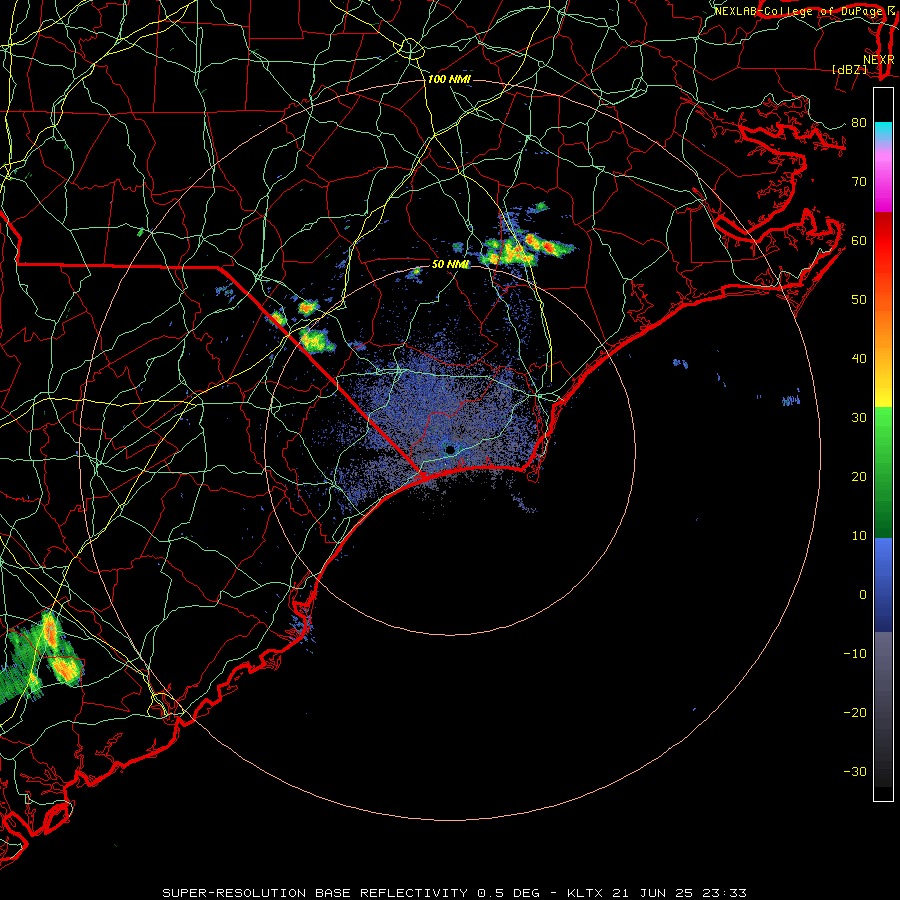This screenshot has height=900, width=900.
Task: Click the -30 value on dBZ scale
Action: click(855, 772)
